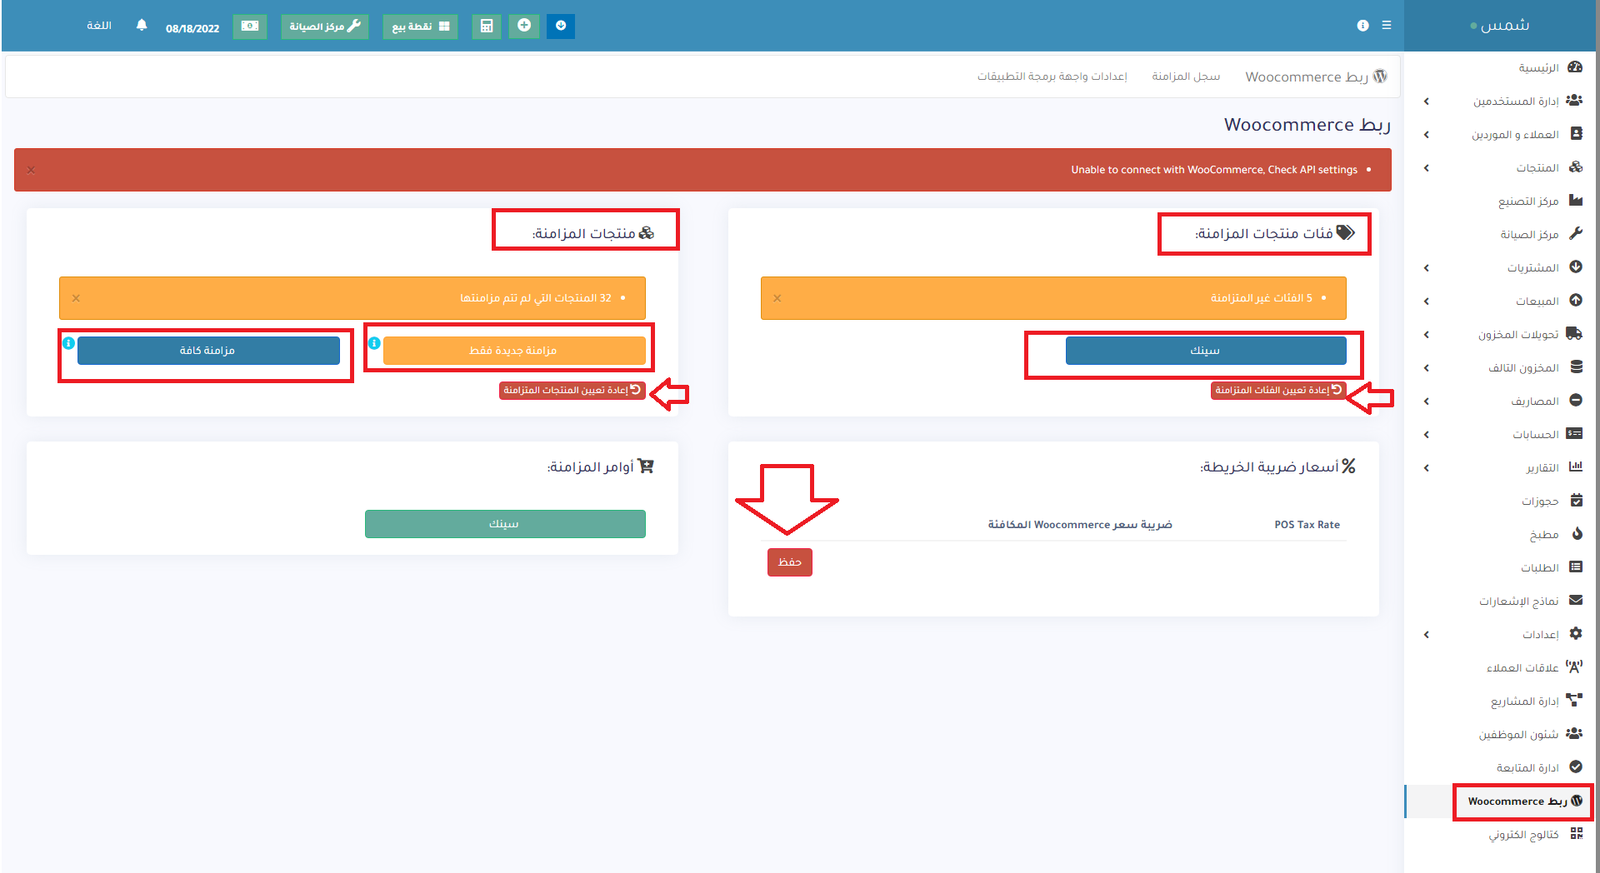Expand the المنتجات sidebar submenu

coord(1426,168)
